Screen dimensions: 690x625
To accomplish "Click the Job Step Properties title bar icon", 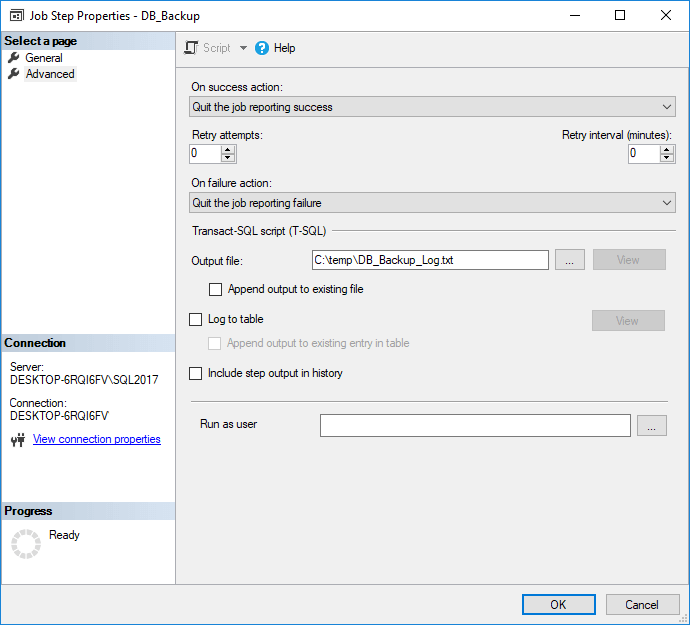I will (x=17, y=16).
